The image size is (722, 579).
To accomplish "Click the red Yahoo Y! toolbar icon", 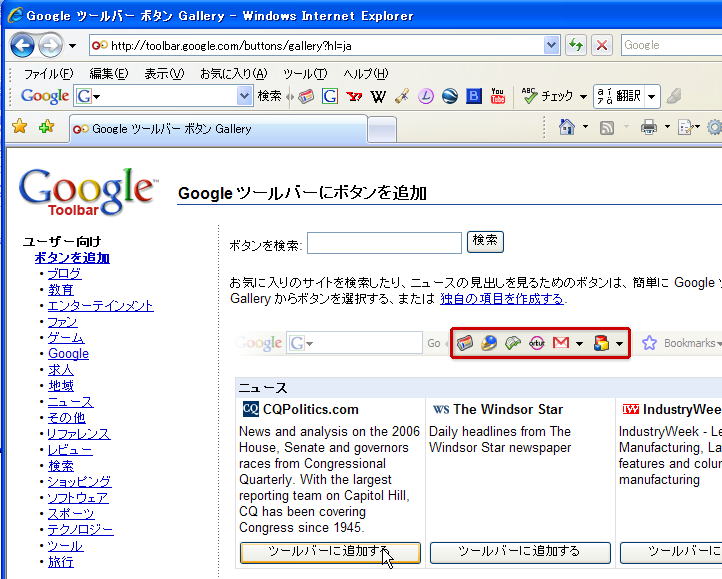I will (x=354, y=96).
